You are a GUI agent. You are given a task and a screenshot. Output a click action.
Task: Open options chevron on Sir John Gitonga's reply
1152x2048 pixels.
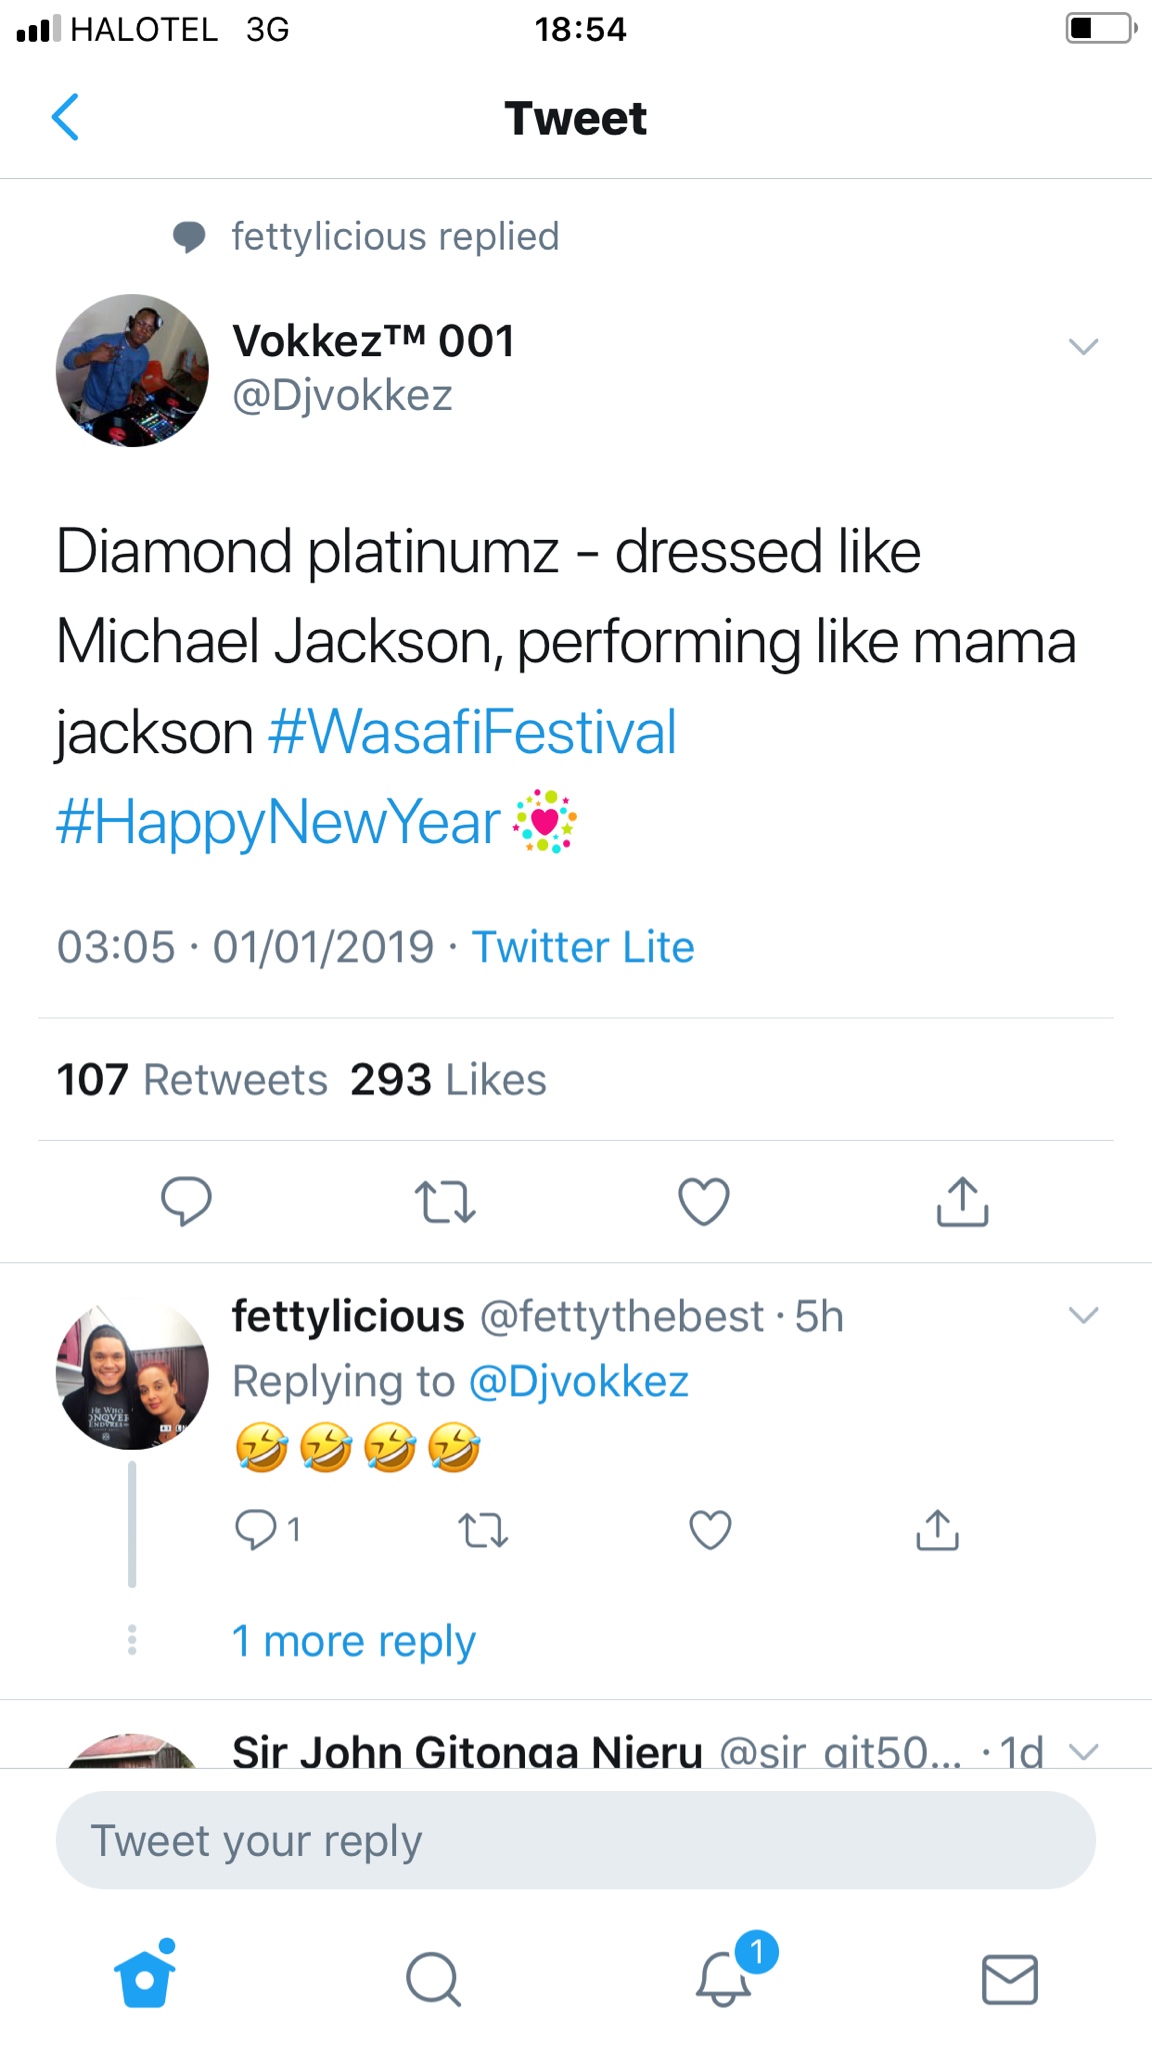point(1083,1751)
